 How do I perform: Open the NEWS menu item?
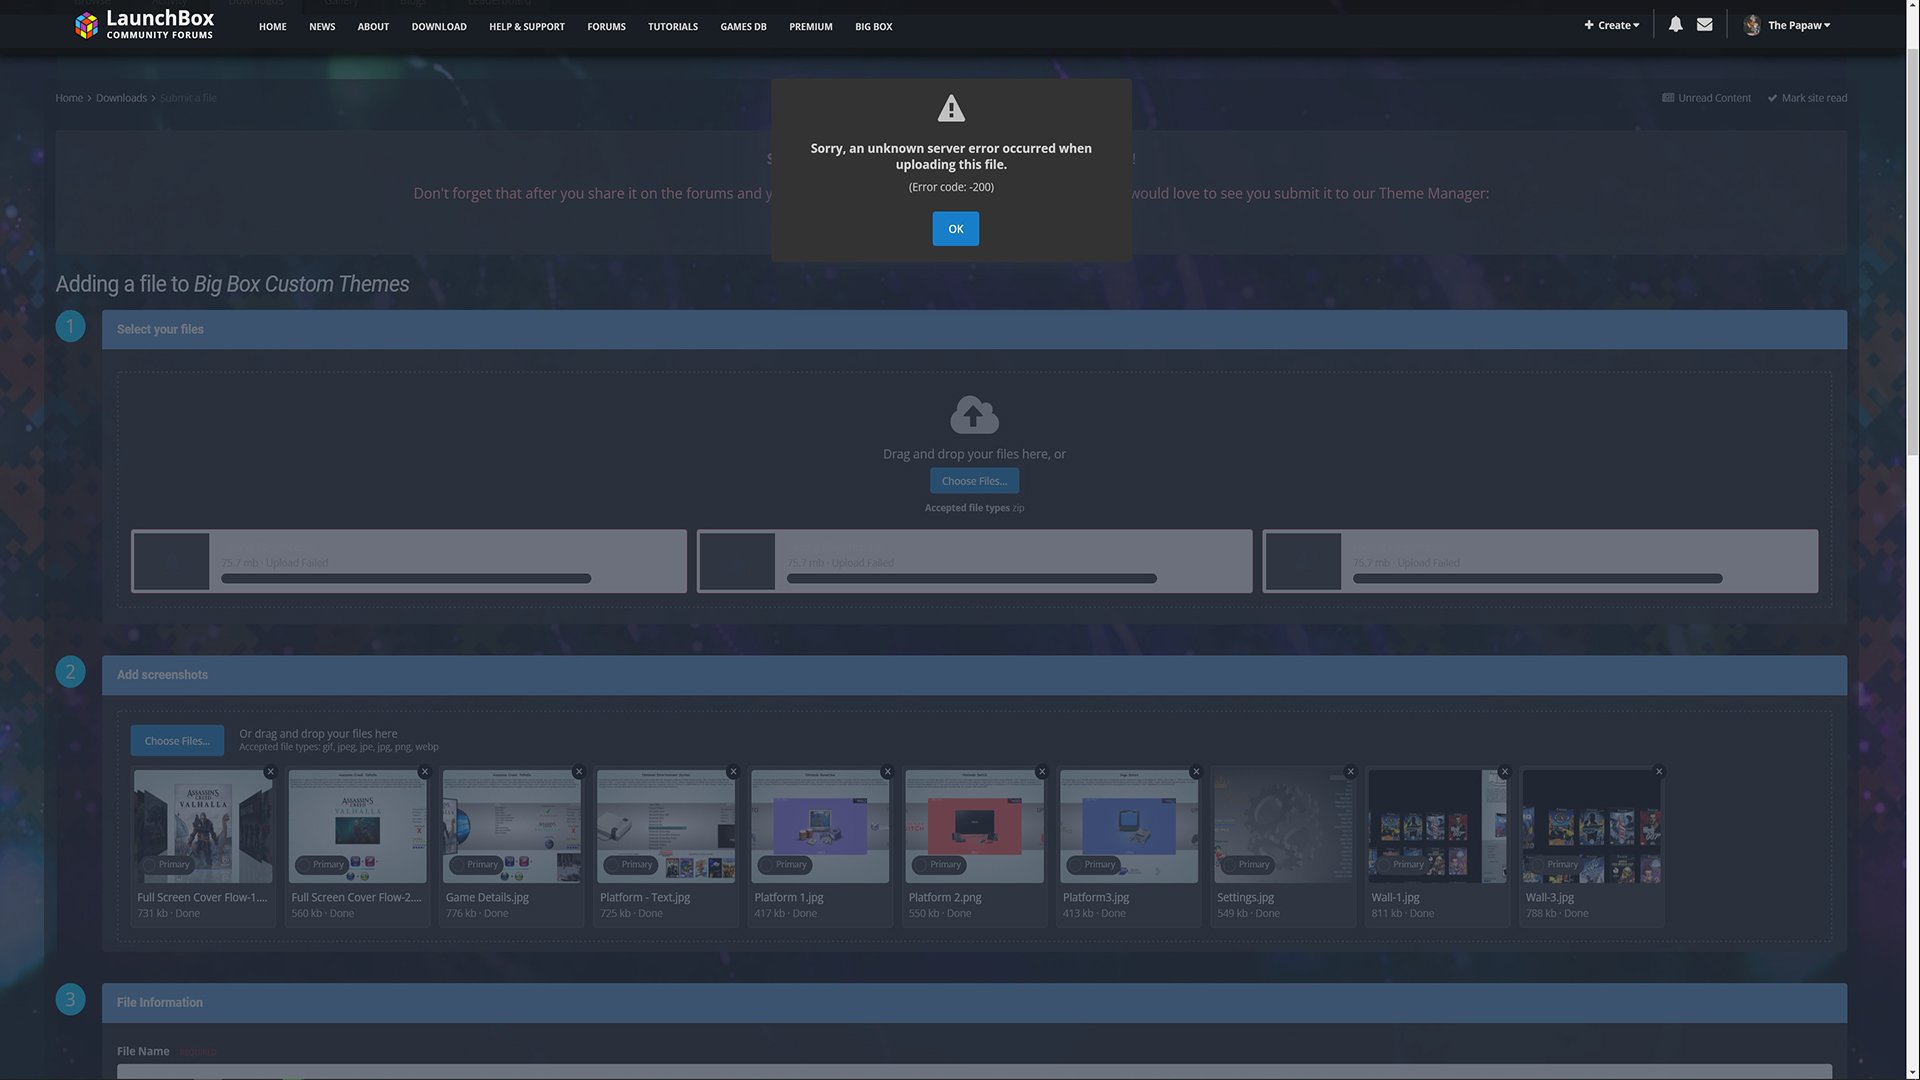(322, 27)
